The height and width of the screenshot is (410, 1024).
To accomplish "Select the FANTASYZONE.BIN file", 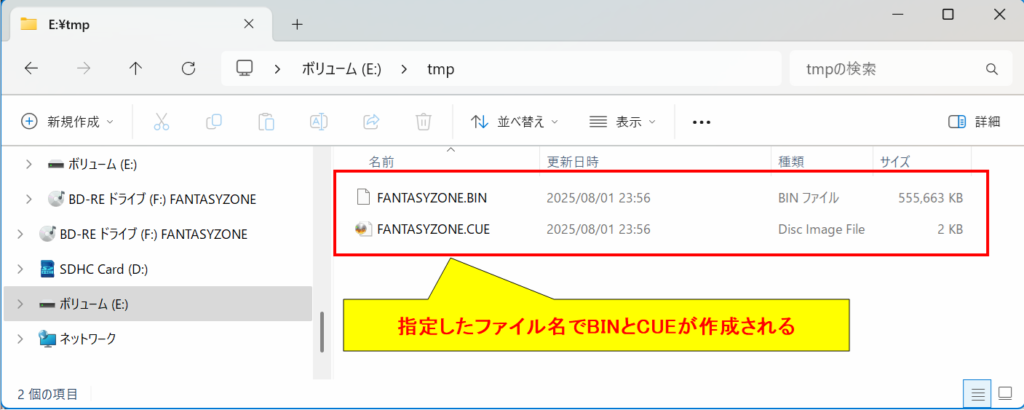I will point(432,198).
